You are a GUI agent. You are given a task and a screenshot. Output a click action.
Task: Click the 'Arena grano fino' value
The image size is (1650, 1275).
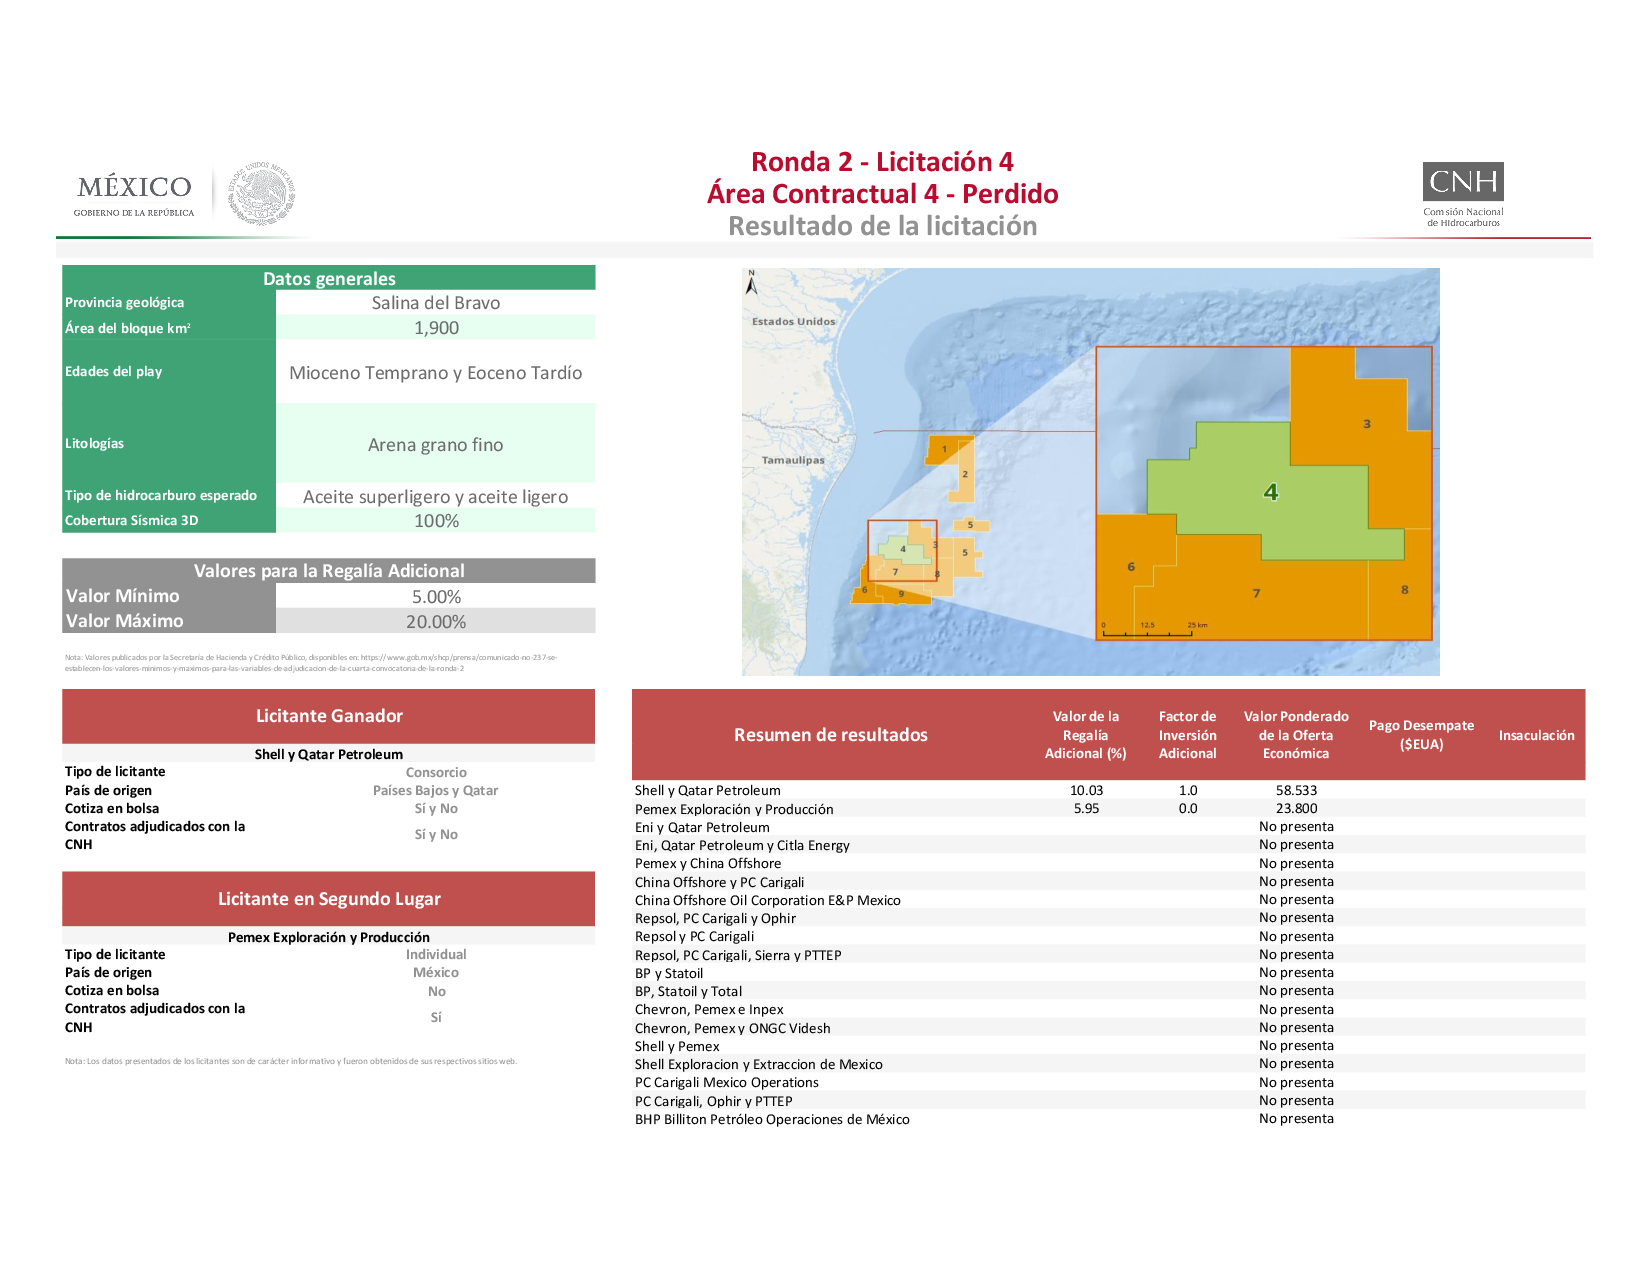[436, 445]
